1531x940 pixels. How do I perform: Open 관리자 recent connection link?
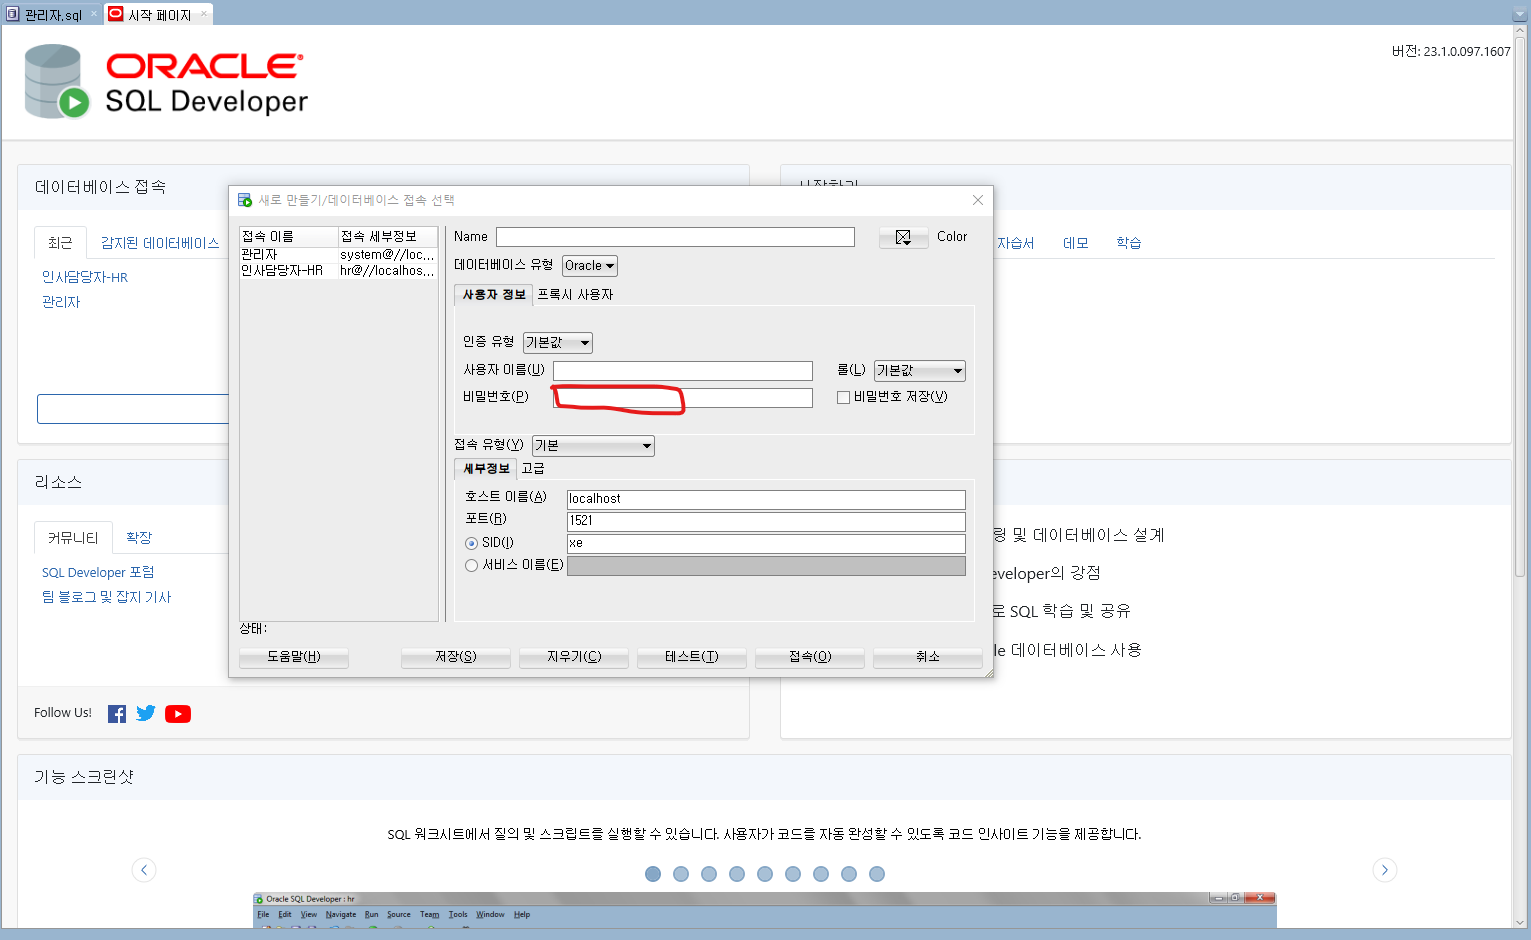pyautogui.click(x=61, y=302)
